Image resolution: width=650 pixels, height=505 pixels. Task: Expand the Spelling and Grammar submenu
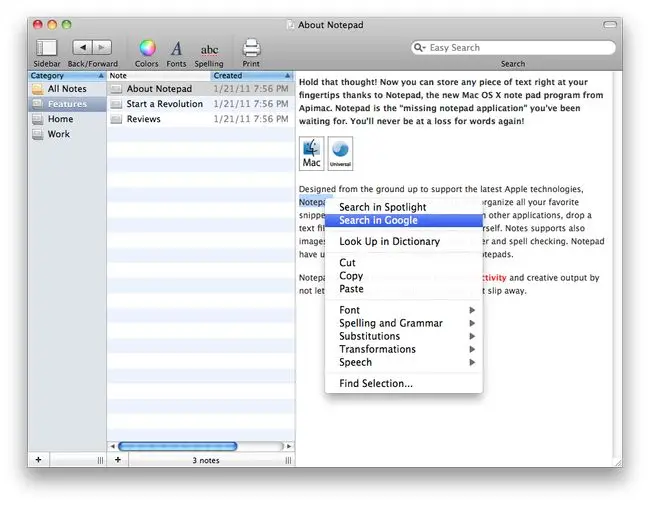coord(404,323)
